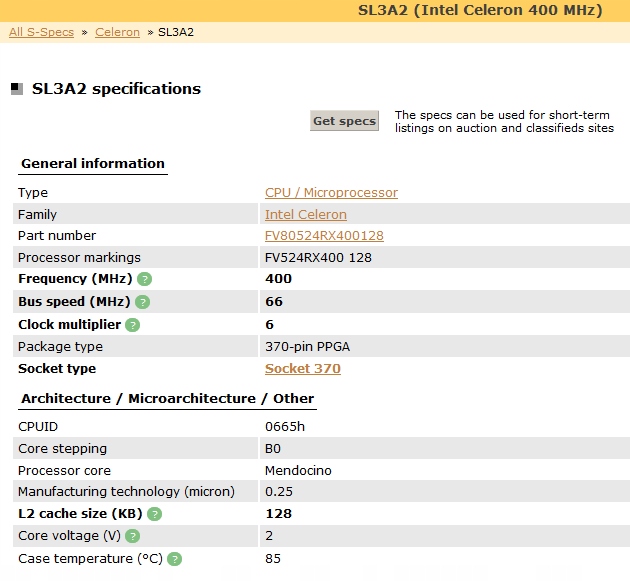Image resolution: width=630 pixels, height=581 pixels.
Task: Click the Case temperature (°C) label
Action: [x=90, y=559]
